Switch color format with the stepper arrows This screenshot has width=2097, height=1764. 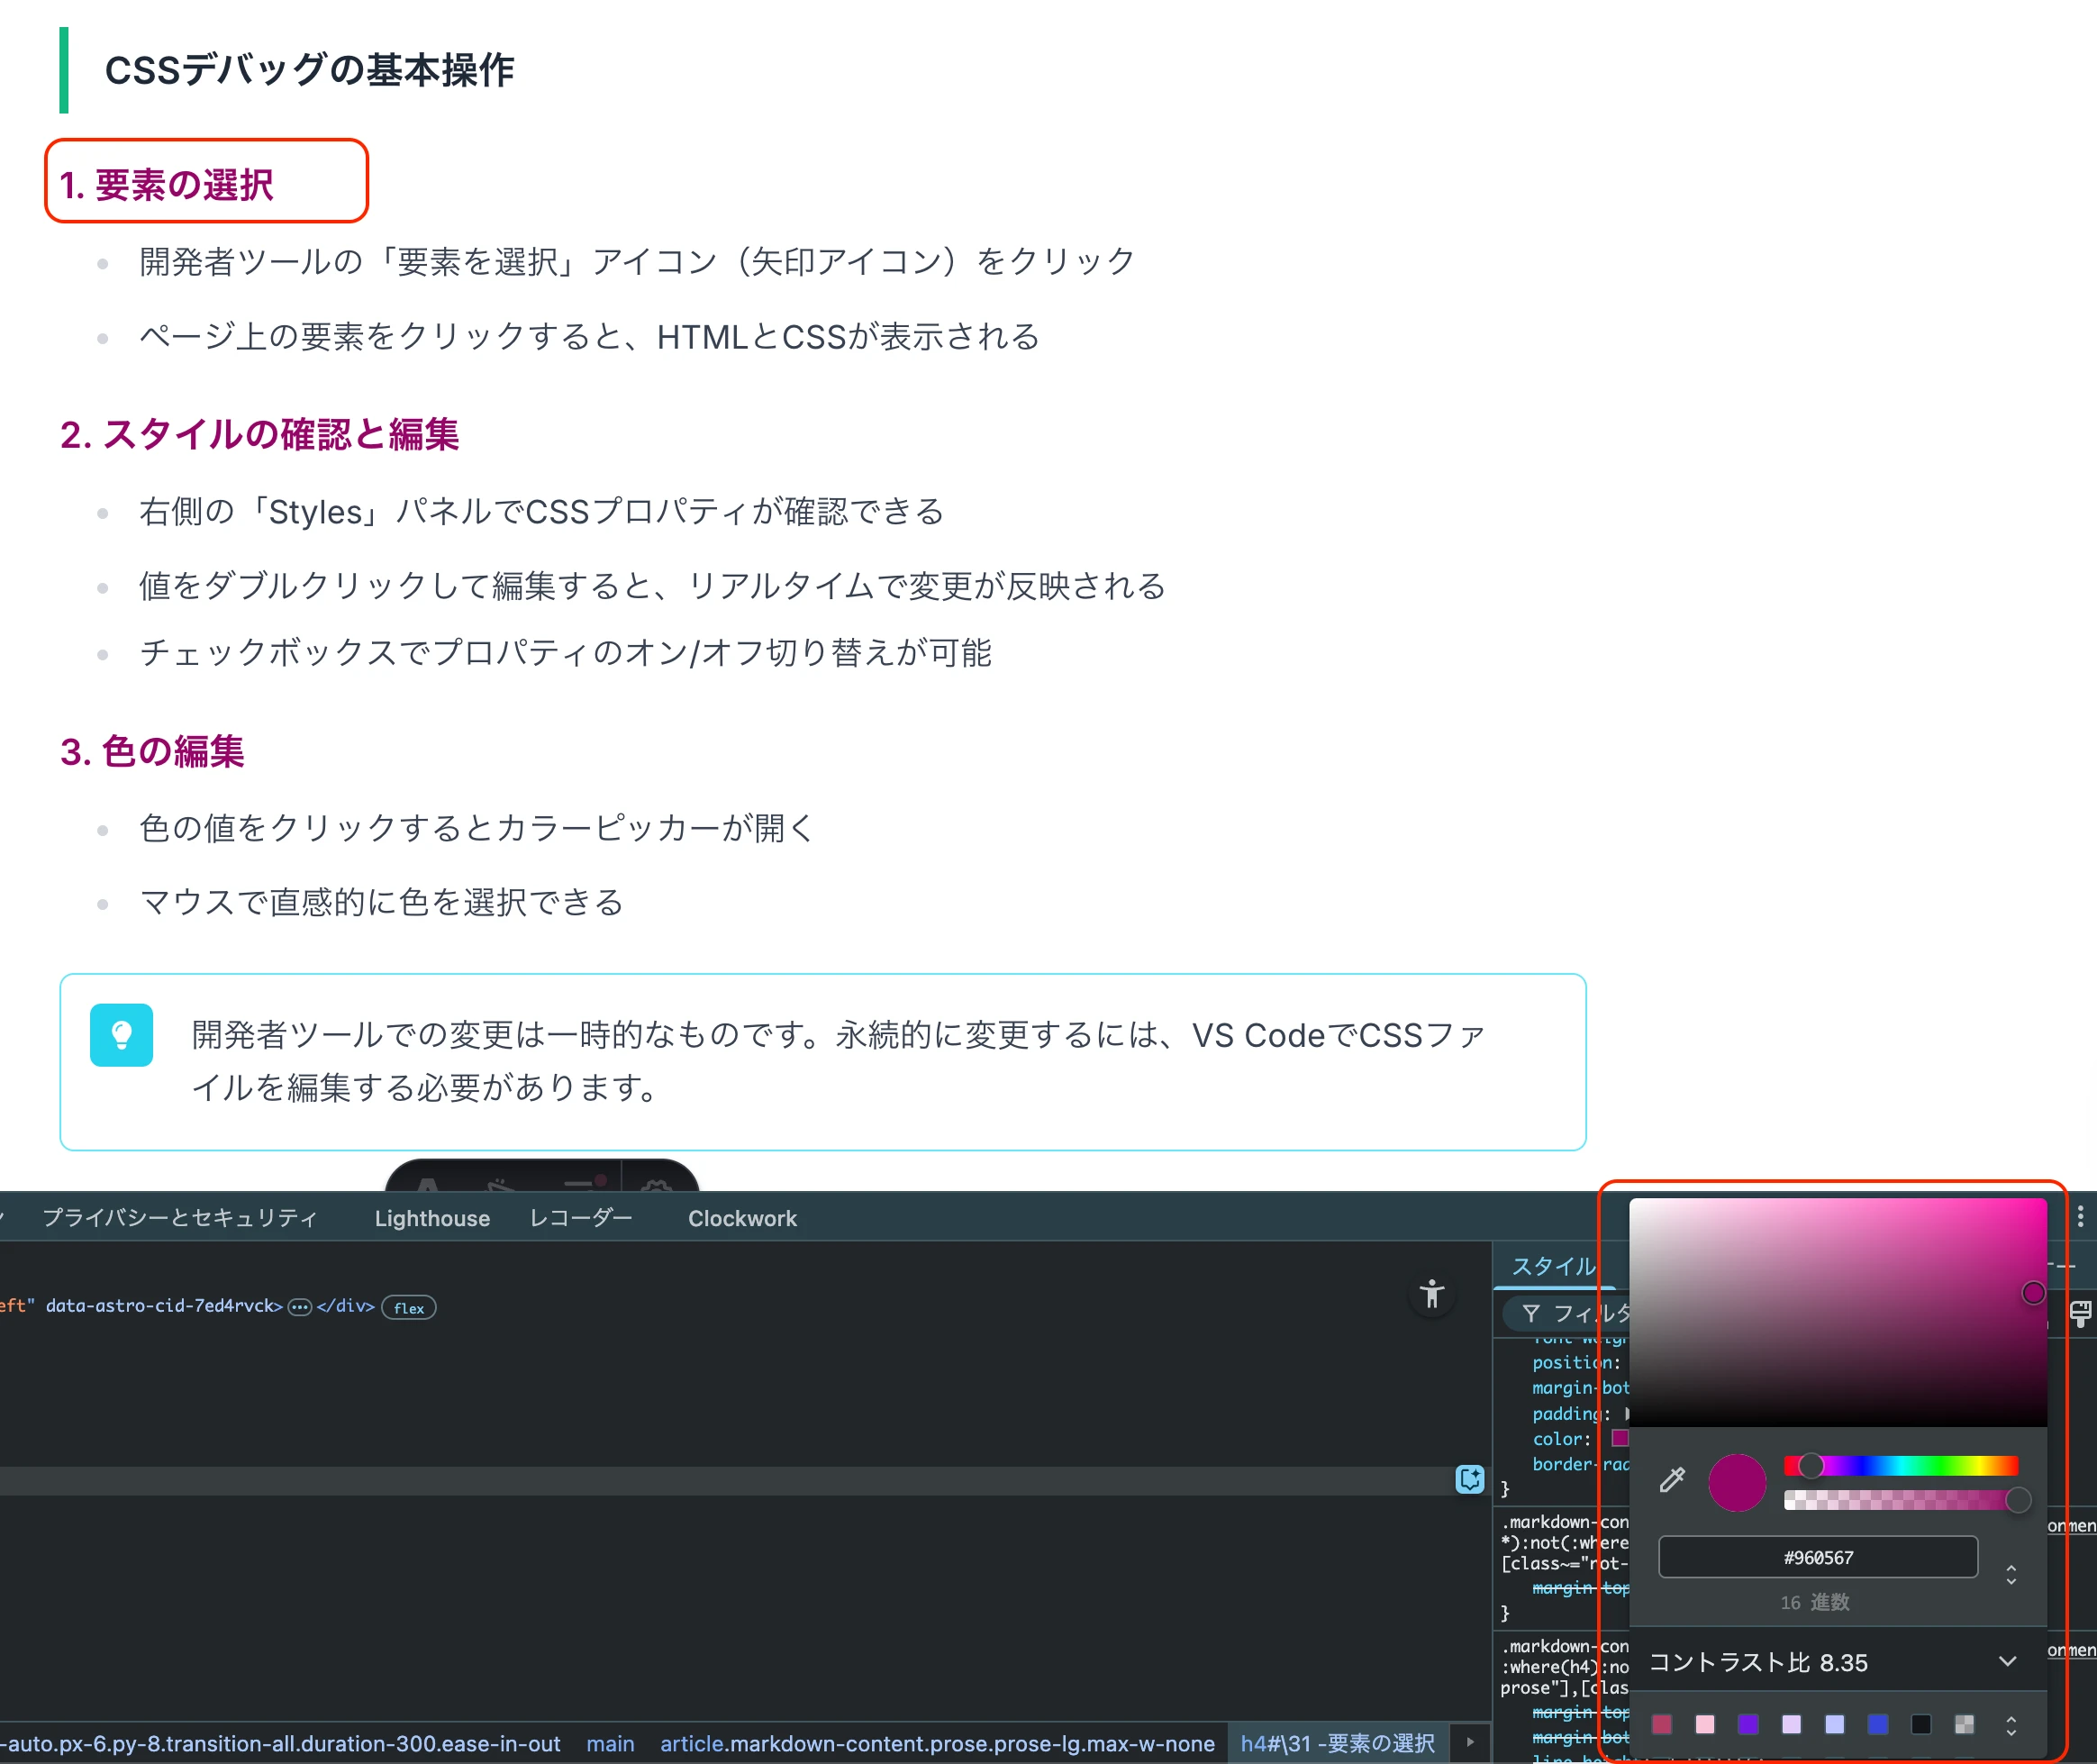[2011, 1574]
